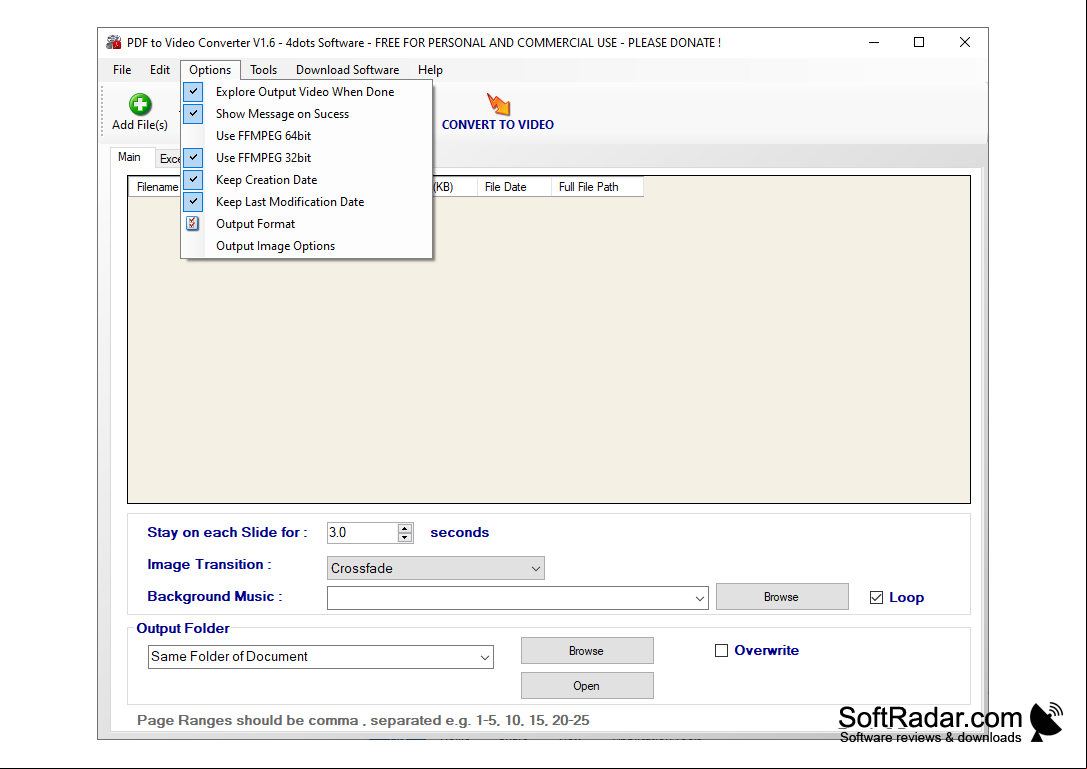Screen dimensions: 1087x769
Task: Toggle Use FFMPEG 32bit option
Action: coord(306,158)
